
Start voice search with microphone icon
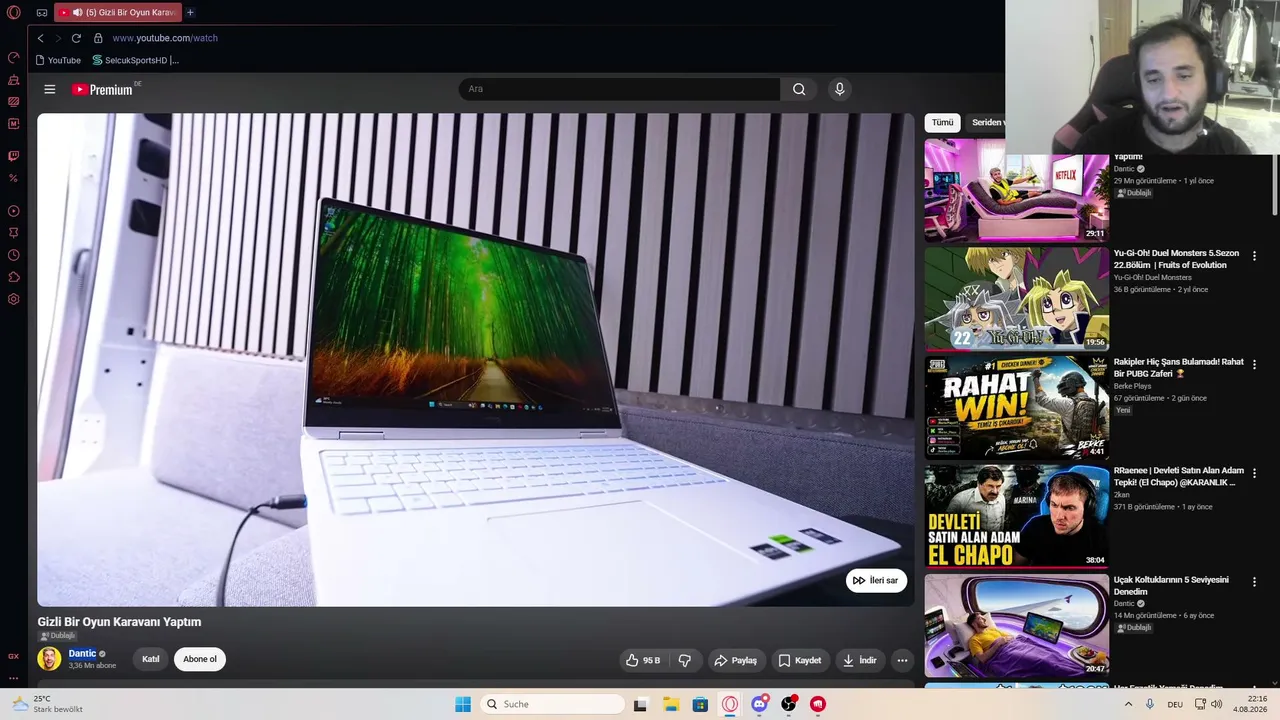click(x=839, y=89)
